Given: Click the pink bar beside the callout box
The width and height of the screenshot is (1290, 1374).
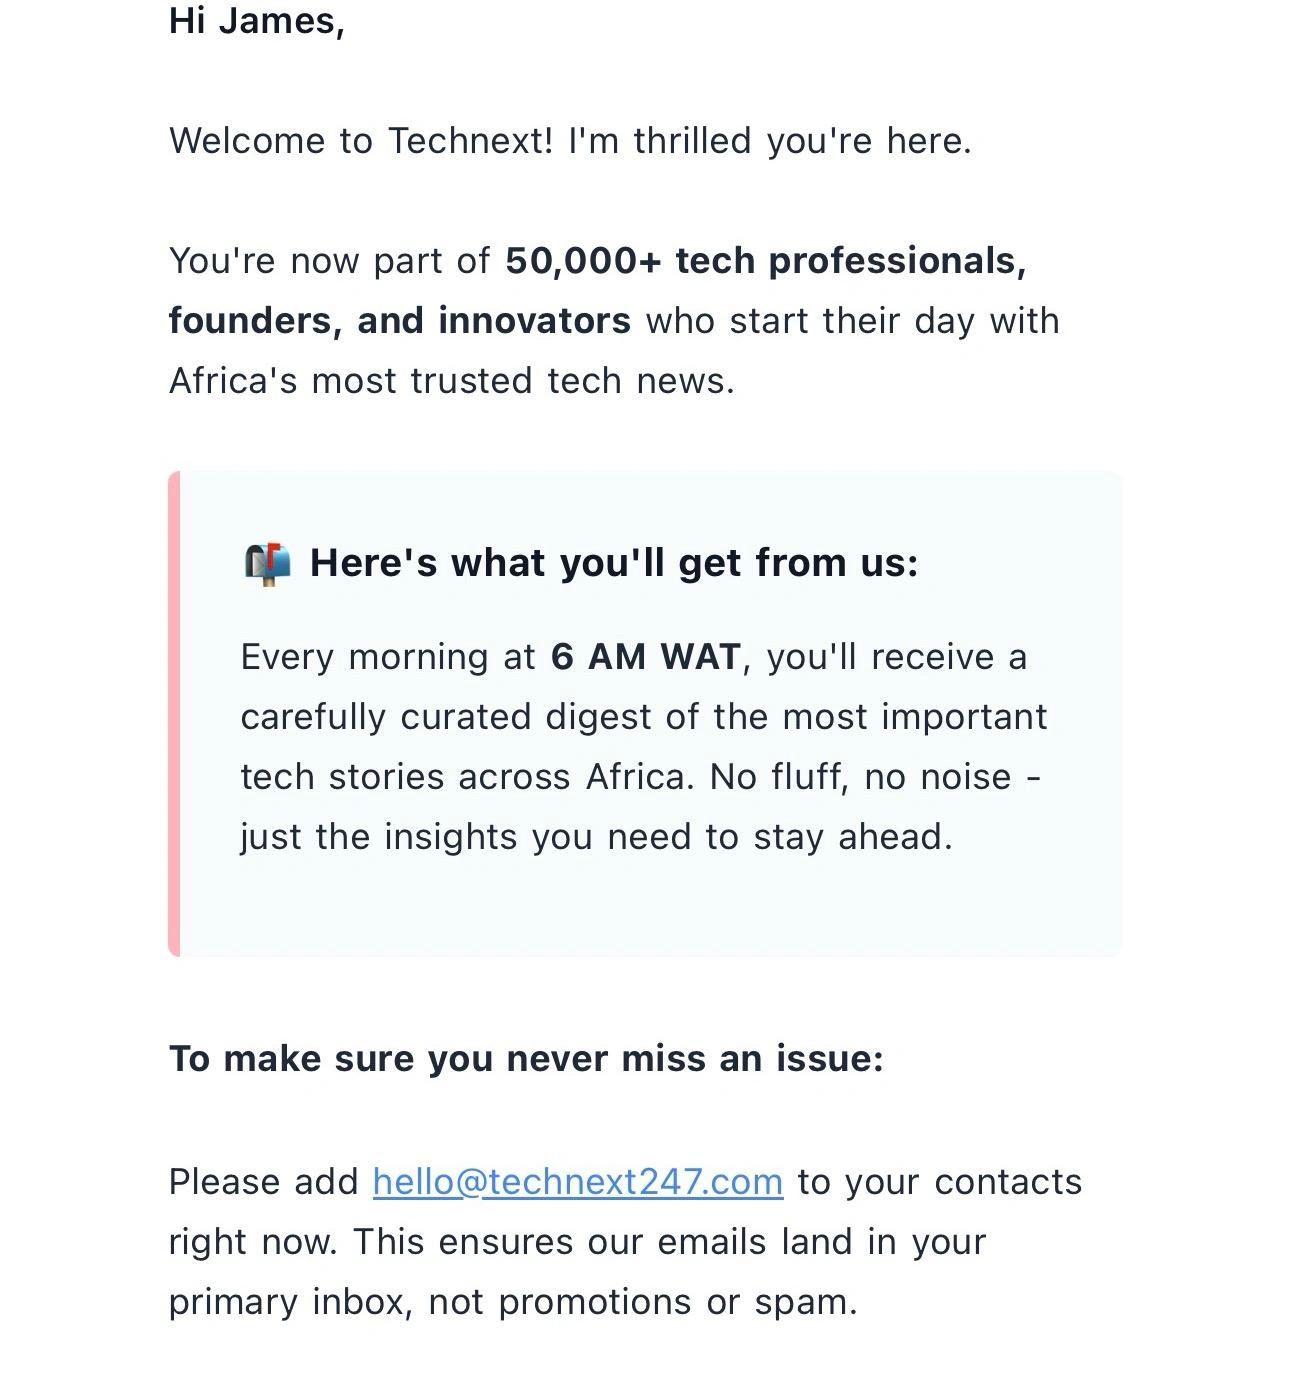Looking at the screenshot, I should 174,713.
